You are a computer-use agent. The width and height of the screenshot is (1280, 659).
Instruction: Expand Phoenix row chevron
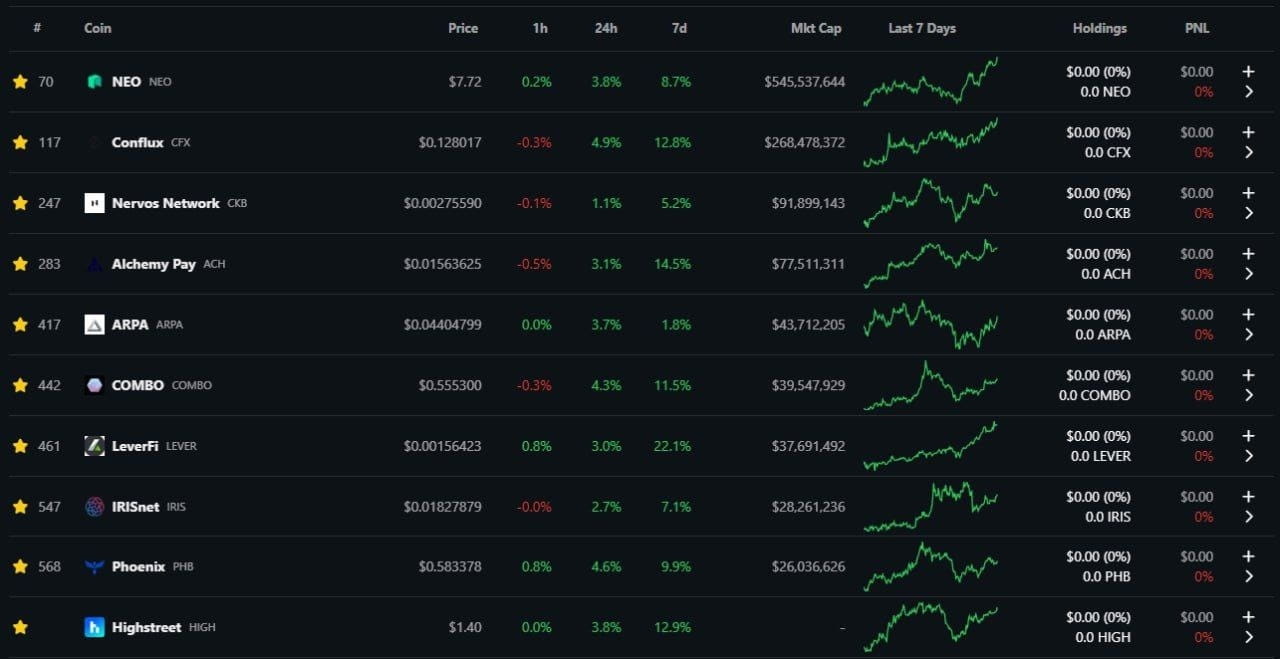[x=1249, y=577]
